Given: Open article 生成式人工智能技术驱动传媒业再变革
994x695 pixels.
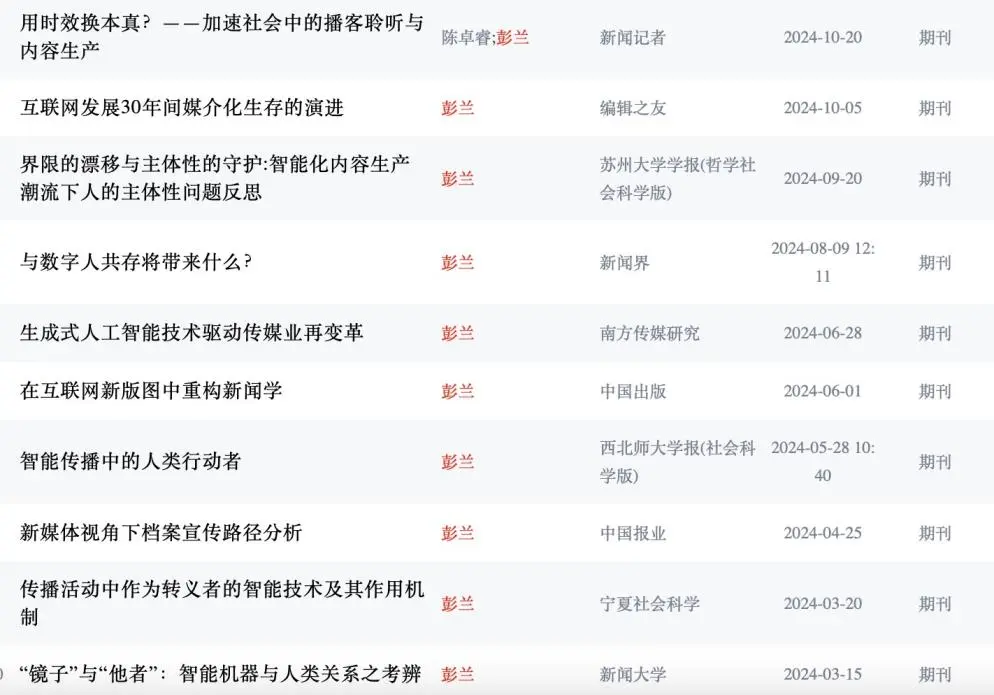Looking at the screenshot, I should [x=191, y=332].
